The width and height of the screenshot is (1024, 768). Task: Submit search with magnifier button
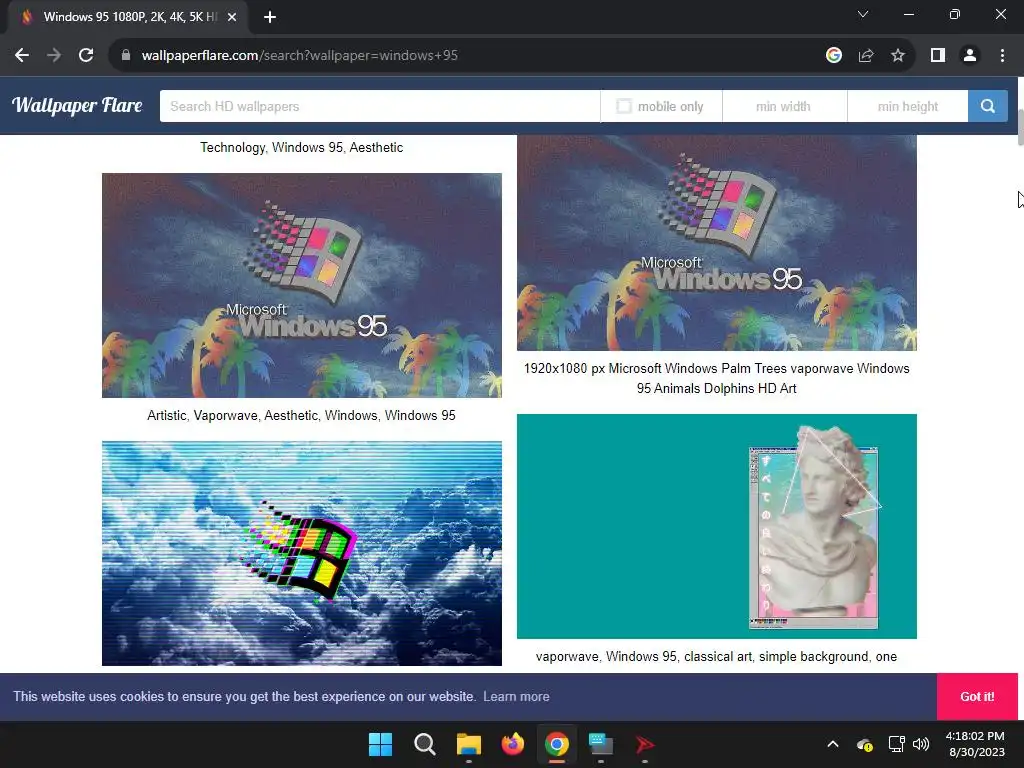(987, 106)
